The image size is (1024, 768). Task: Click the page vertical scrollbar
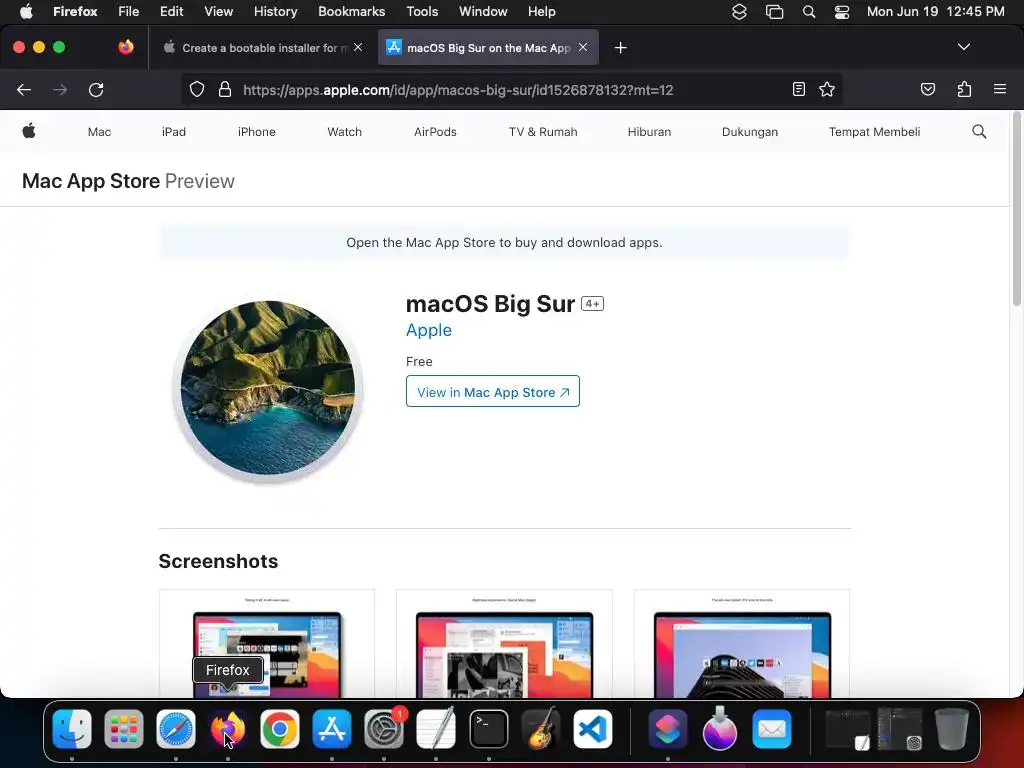pyautogui.click(x=1017, y=209)
